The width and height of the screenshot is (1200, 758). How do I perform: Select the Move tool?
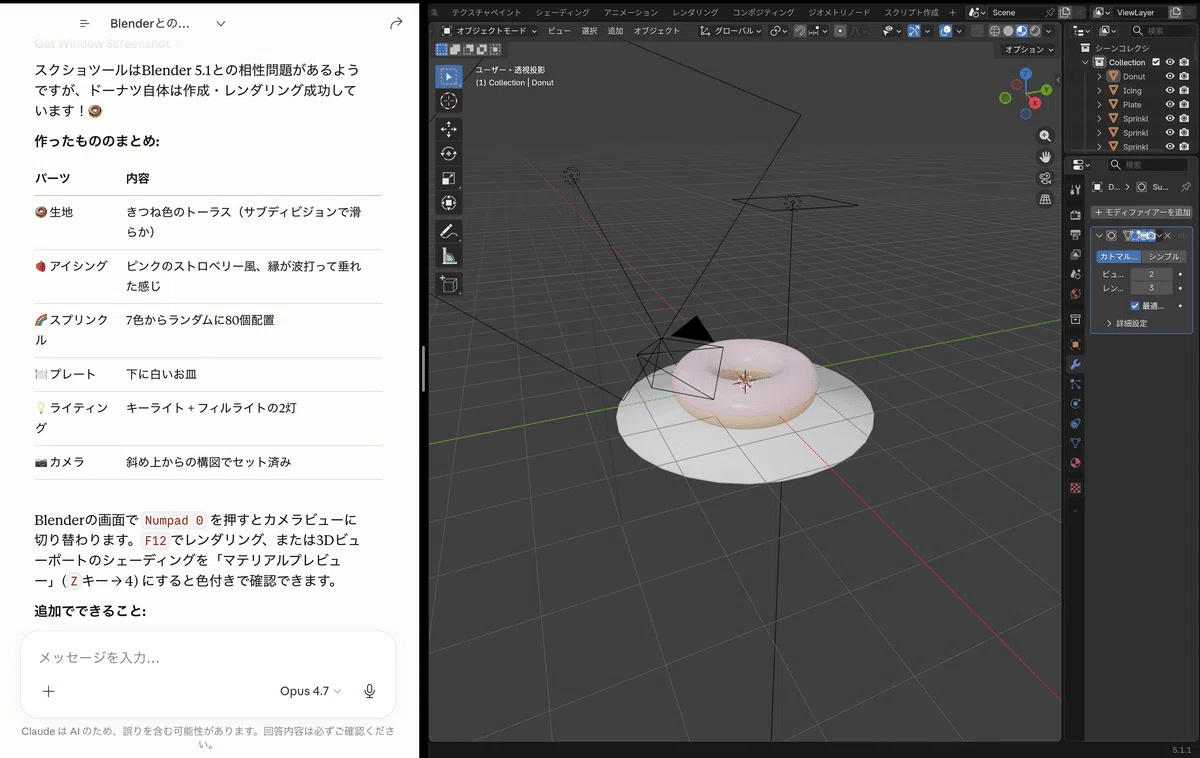pos(449,129)
